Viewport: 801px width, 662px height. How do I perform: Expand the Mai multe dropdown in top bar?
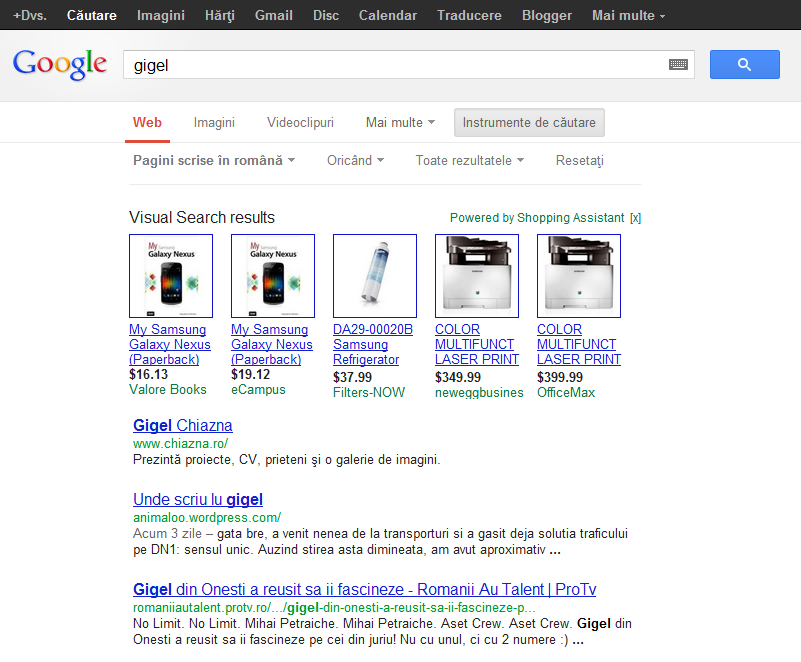tap(628, 16)
